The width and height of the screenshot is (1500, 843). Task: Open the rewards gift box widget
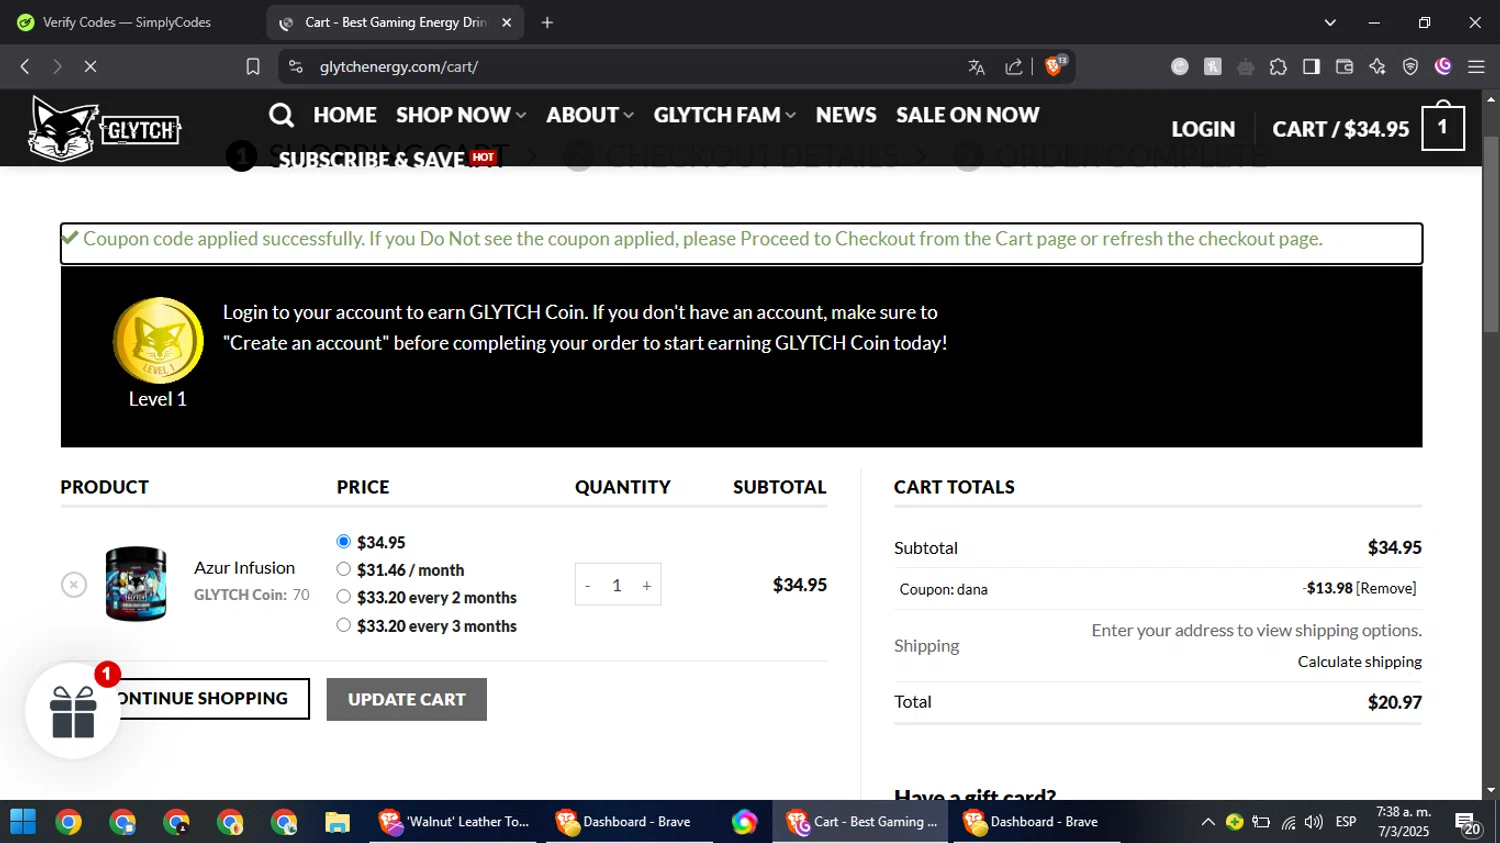pos(73,711)
